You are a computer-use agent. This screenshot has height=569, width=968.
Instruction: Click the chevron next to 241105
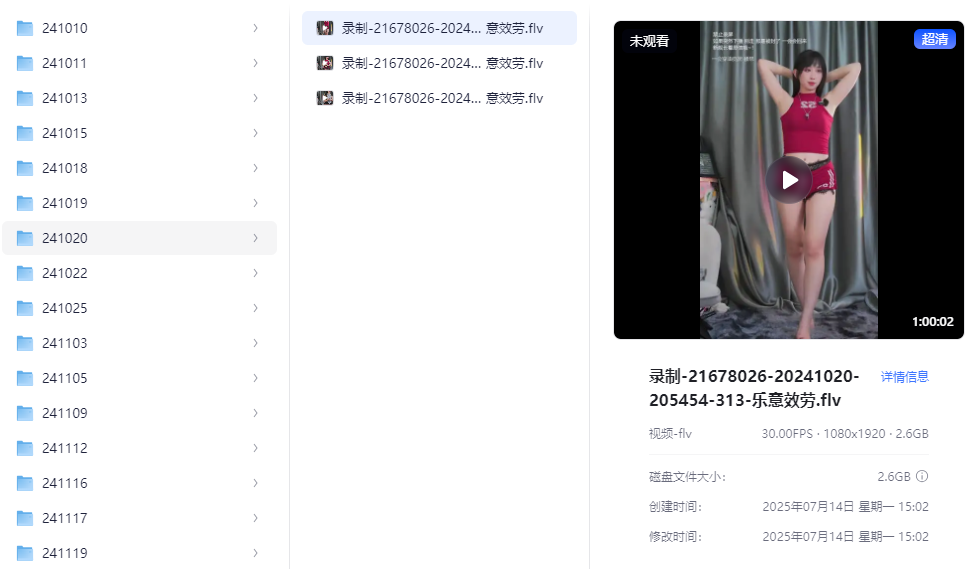click(x=256, y=378)
